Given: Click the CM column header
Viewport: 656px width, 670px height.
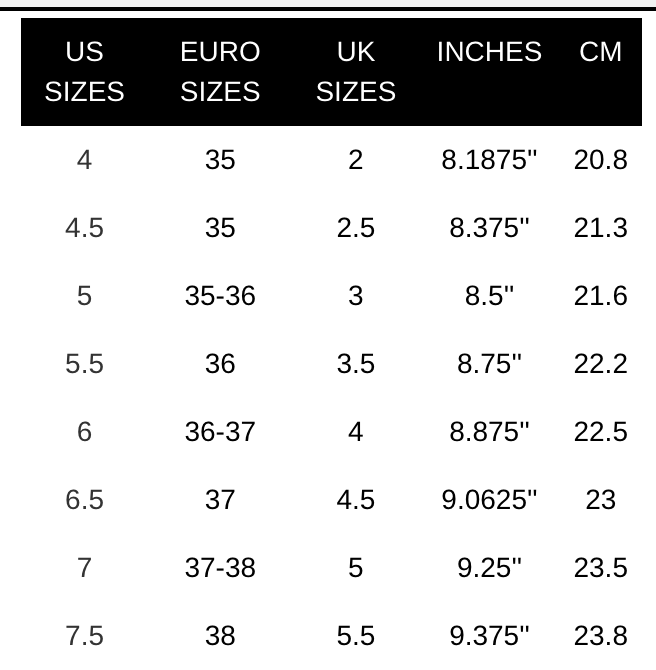Looking at the screenshot, I should click(600, 52).
